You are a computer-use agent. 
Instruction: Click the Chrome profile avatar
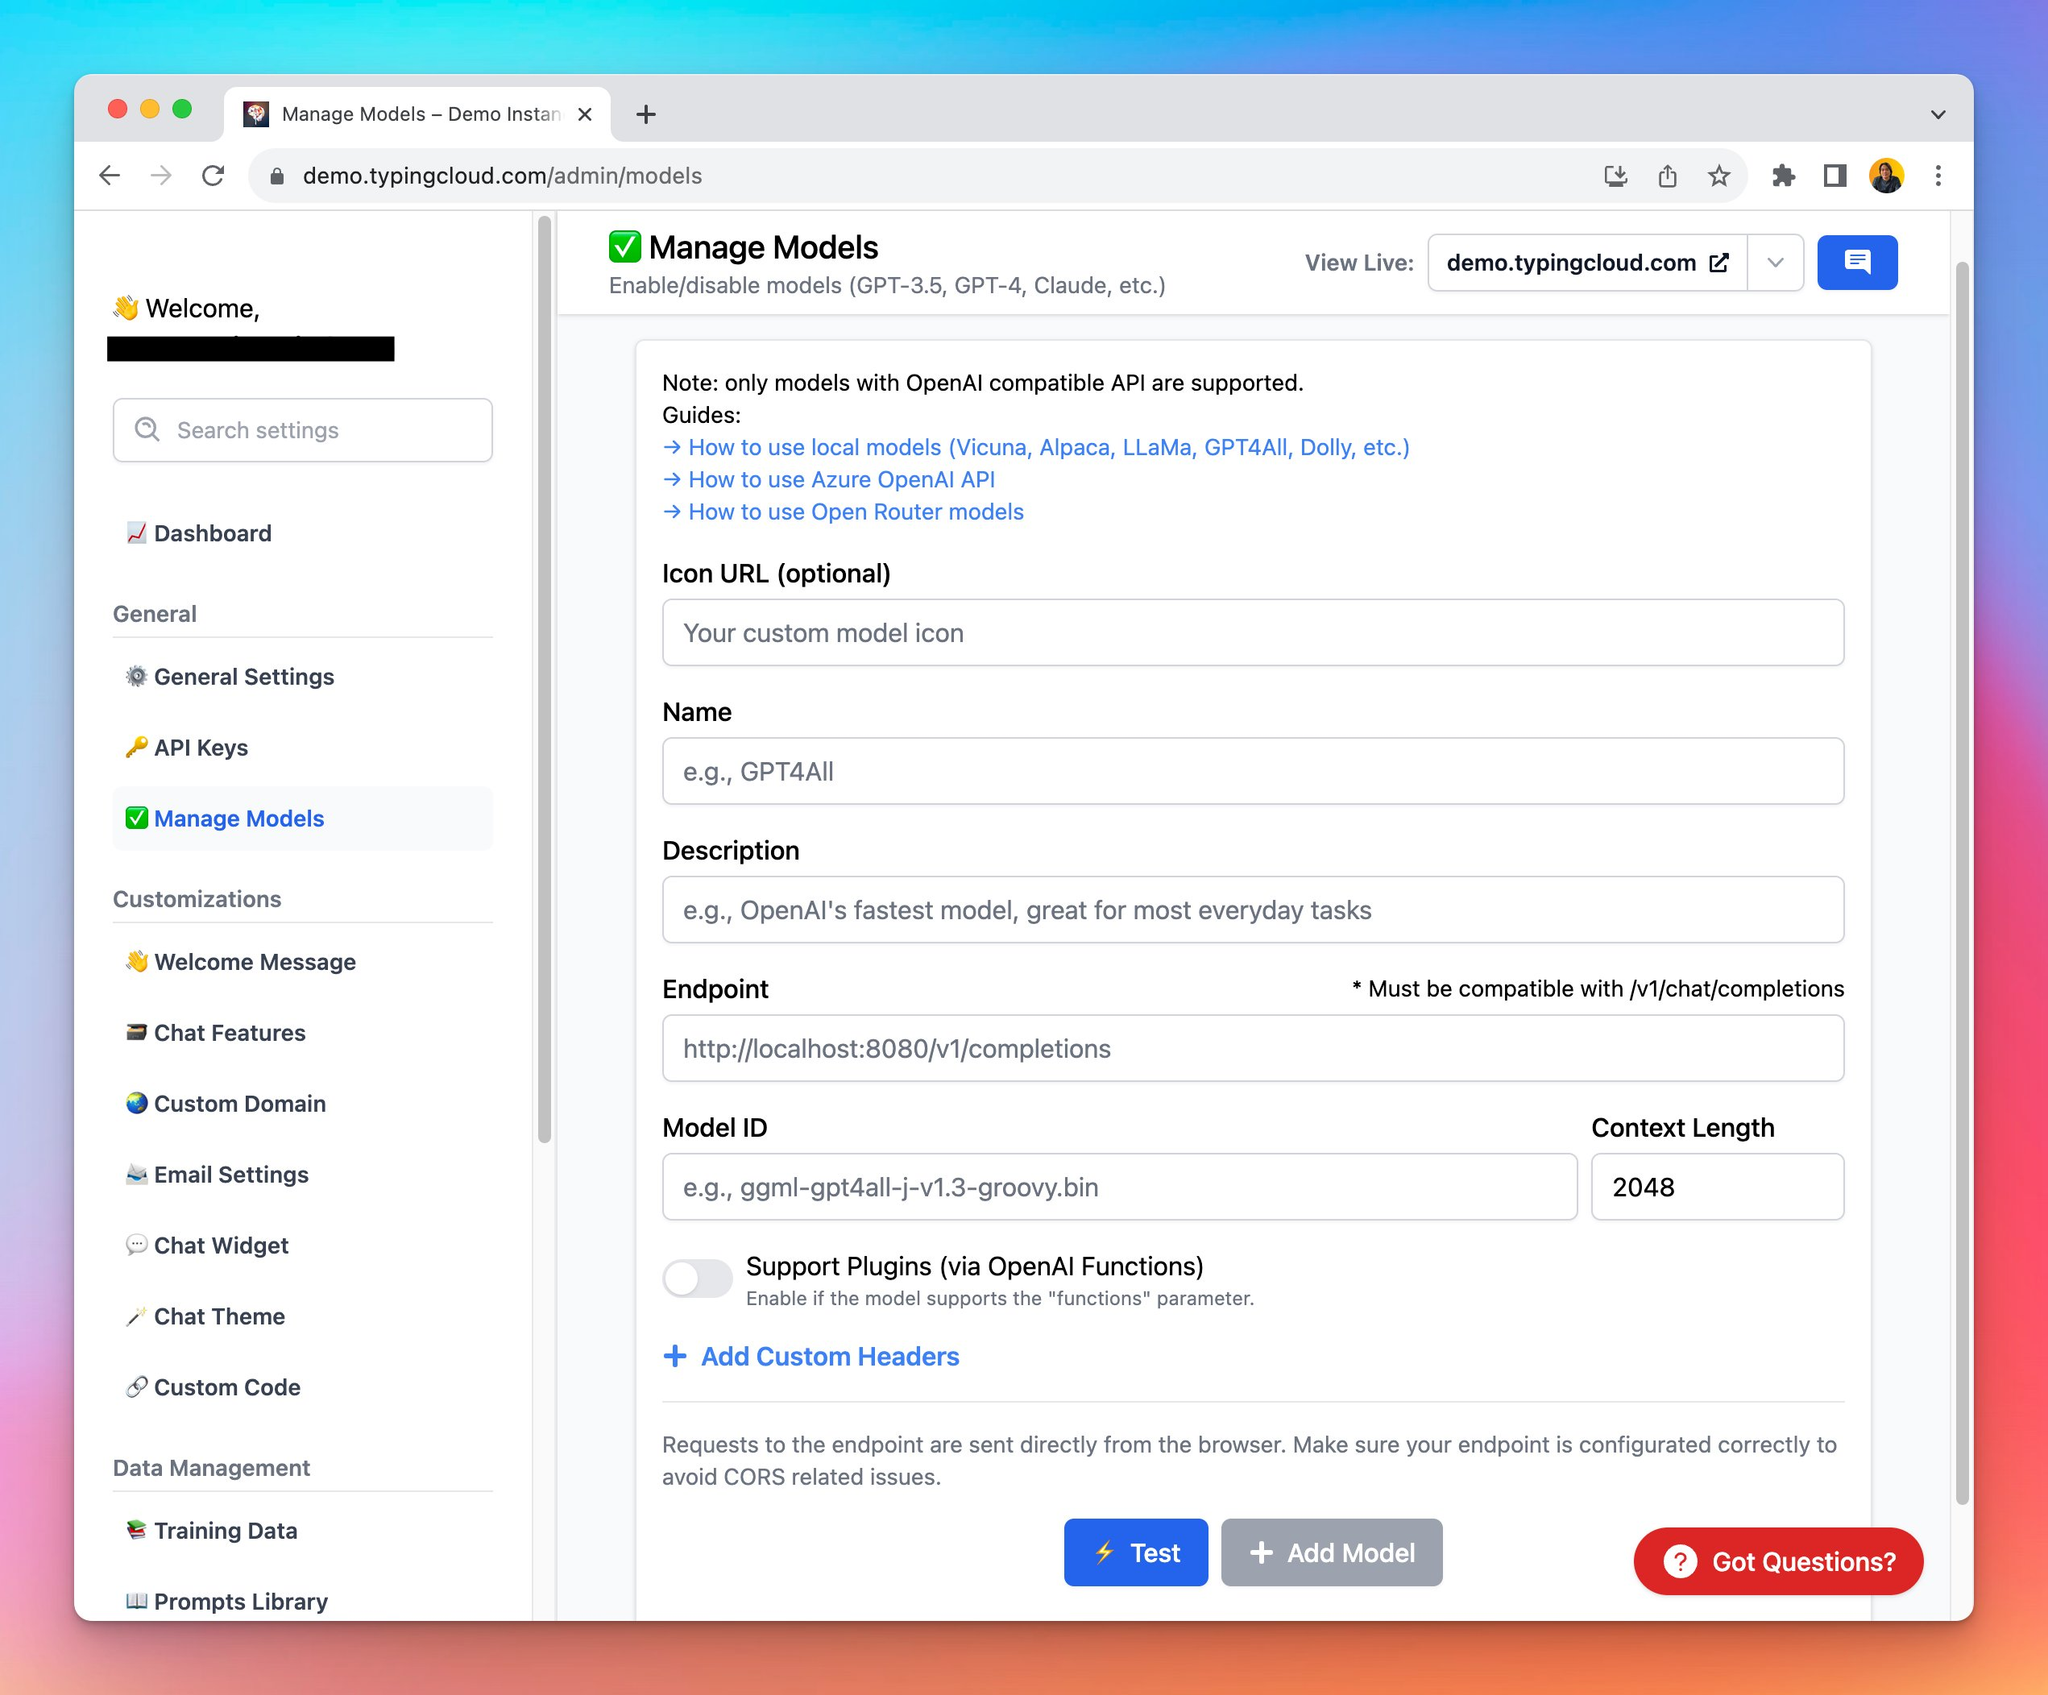(1885, 177)
